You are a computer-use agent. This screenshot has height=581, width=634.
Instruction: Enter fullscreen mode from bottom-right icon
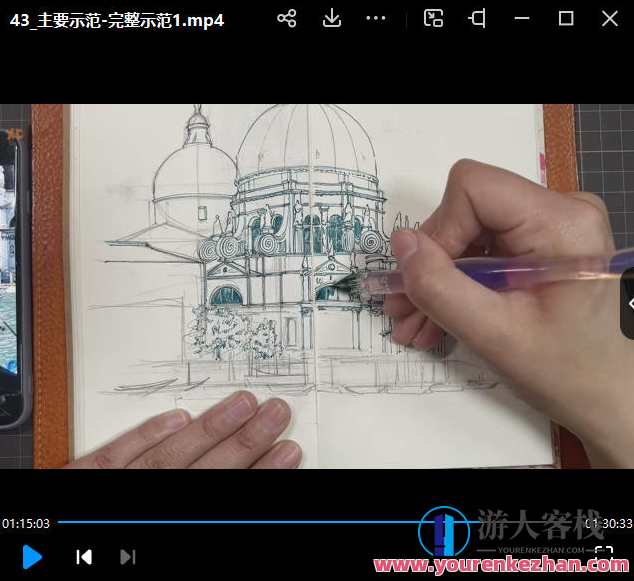pos(603,553)
